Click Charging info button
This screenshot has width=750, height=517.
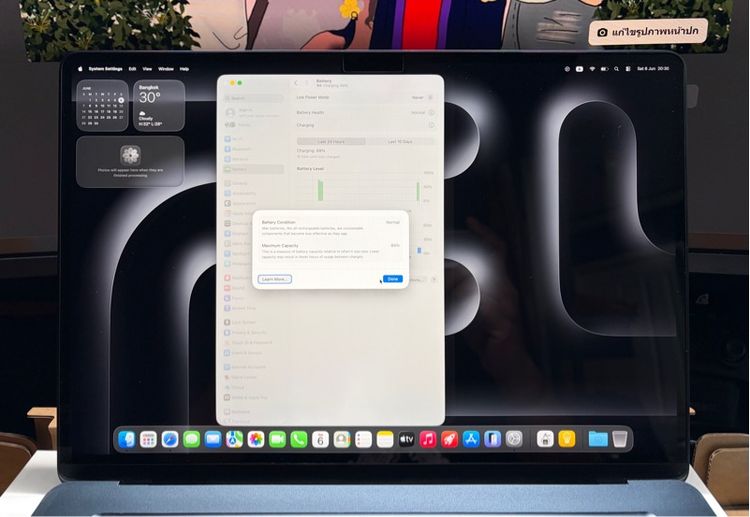pyautogui.click(x=431, y=125)
